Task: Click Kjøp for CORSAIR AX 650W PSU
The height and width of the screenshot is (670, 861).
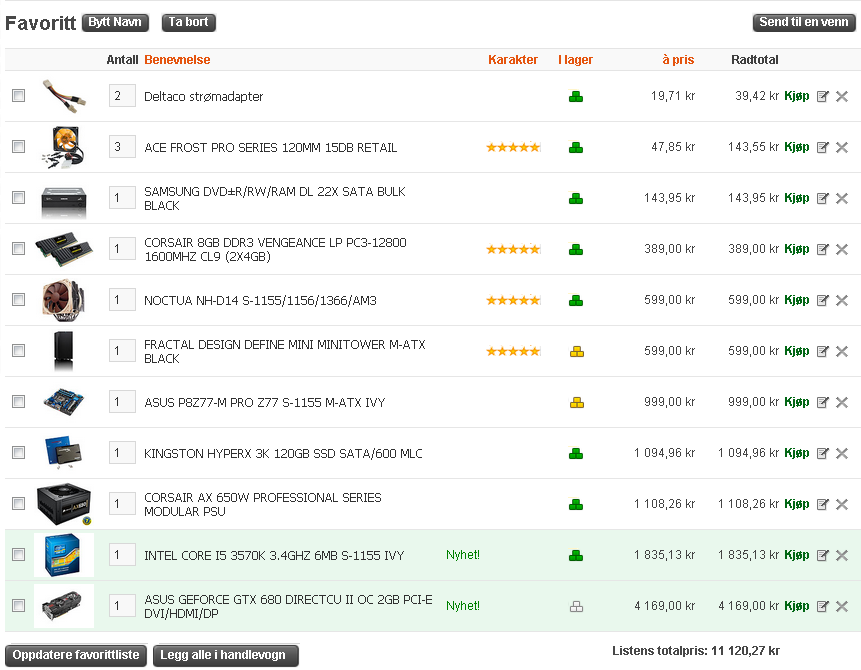Action: point(797,504)
